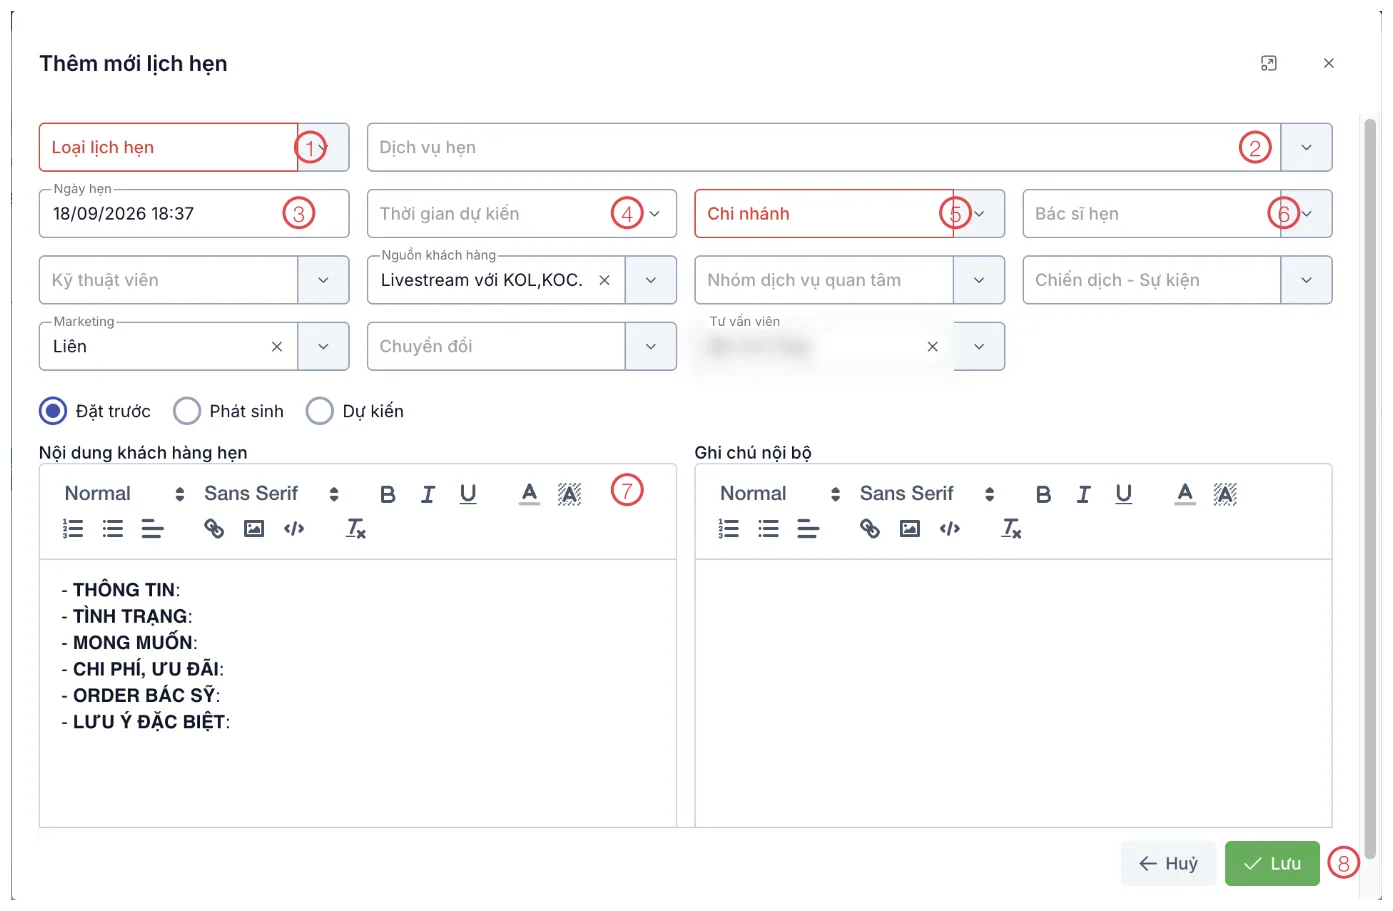Insert bullet list in customer content editor
This screenshot has height=911, width=1393.
point(113,529)
